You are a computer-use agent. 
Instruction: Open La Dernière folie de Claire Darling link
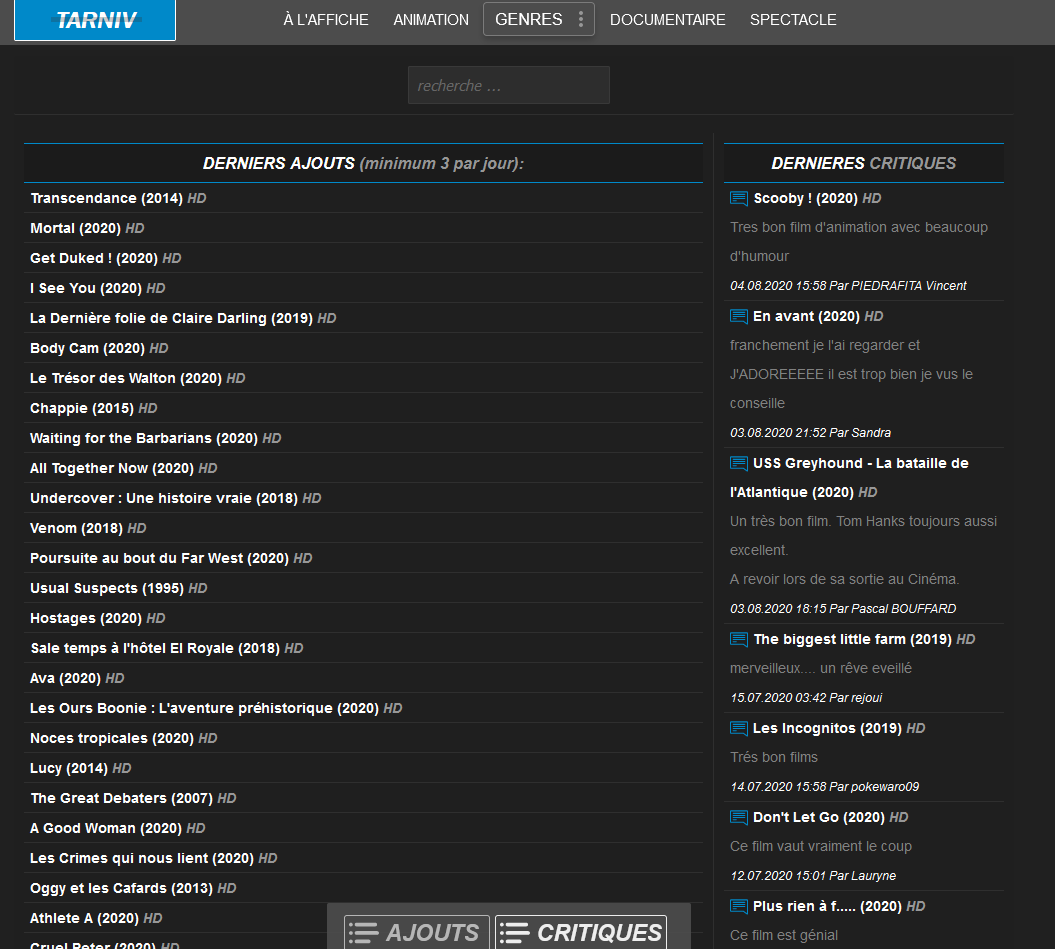click(183, 318)
